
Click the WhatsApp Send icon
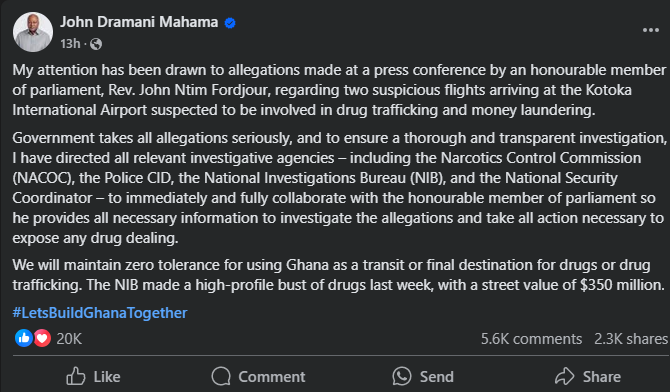pos(402,376)
